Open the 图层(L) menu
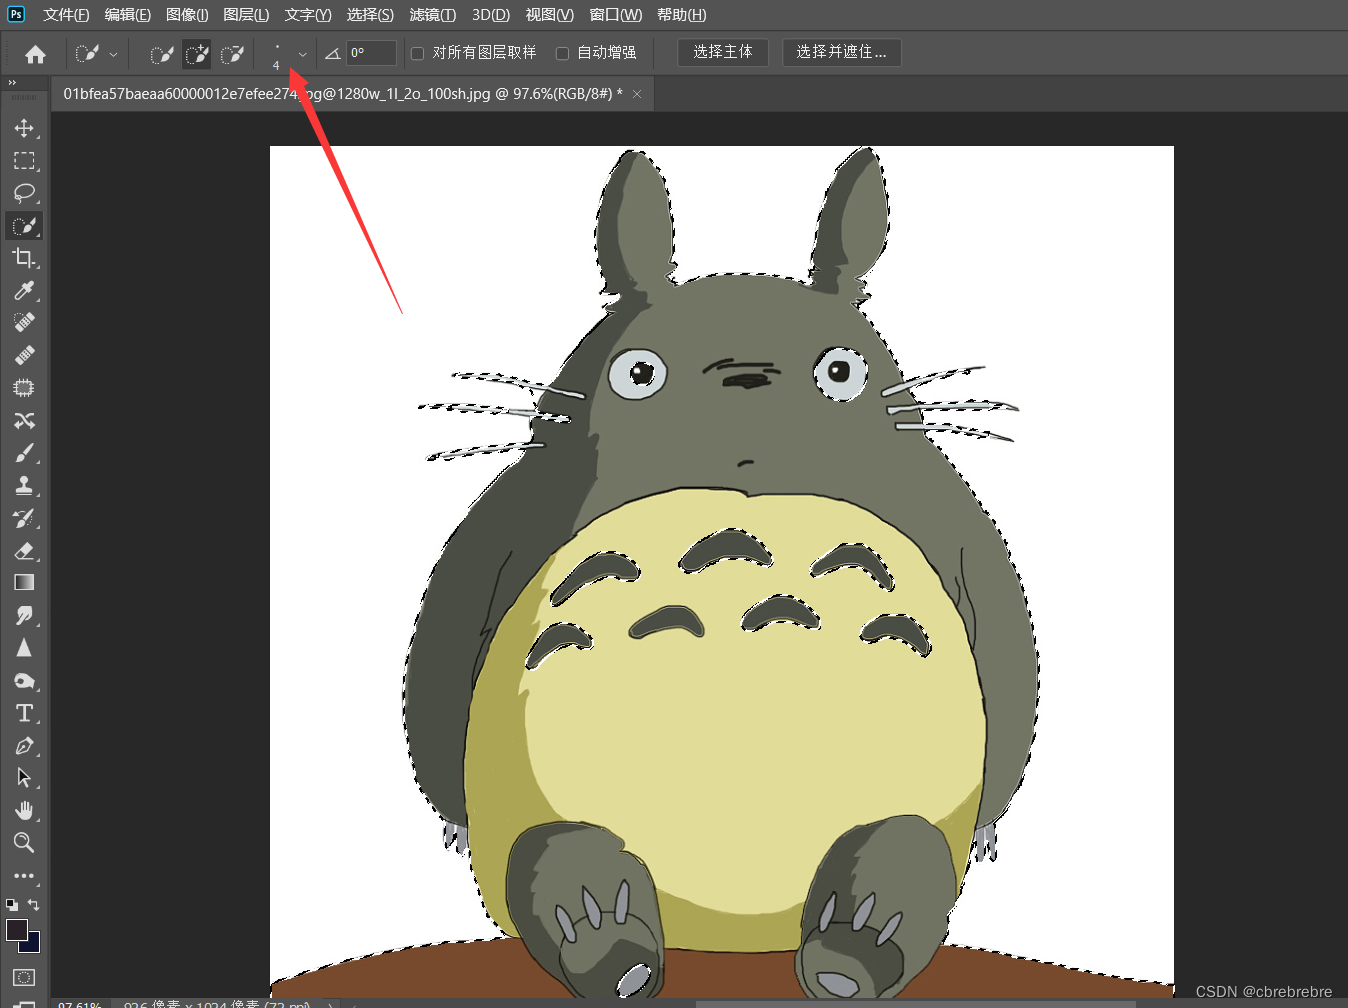This screenshot has height=1008, width=1348. click(246, 14)
